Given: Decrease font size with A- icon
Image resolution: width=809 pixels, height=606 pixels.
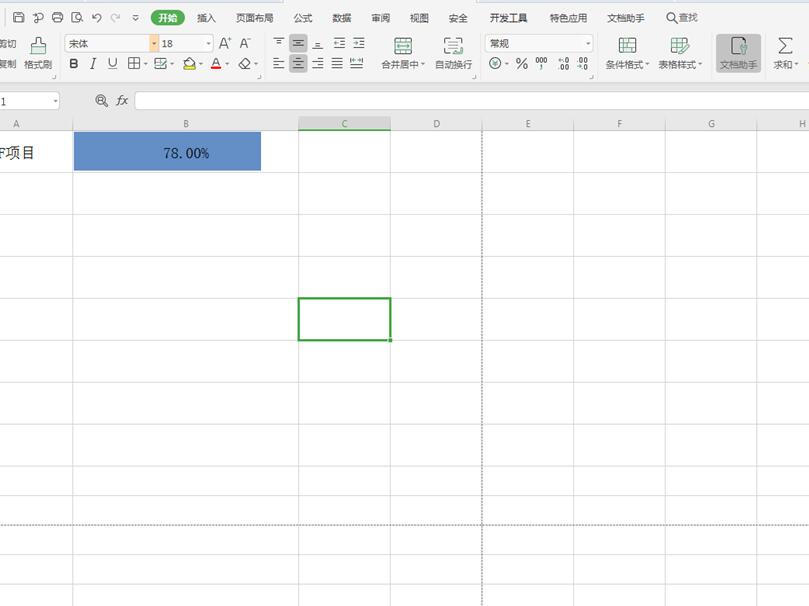Looking at the screenshot, I should [x=245, y=43].
